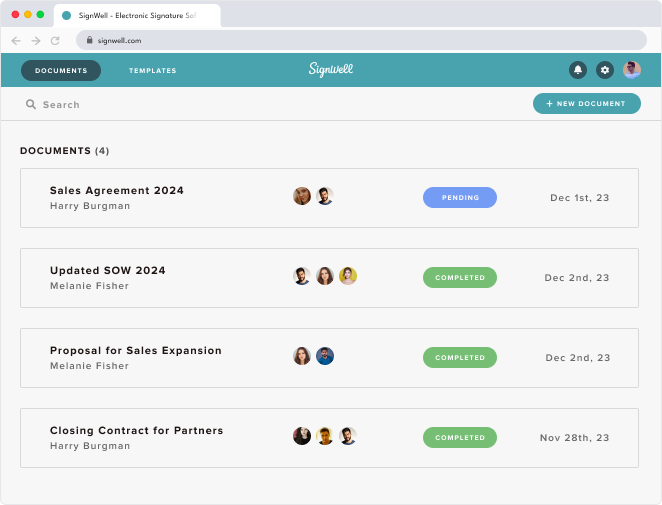
Task: Click the signwell.com address bar
Action: pos(360,41)
